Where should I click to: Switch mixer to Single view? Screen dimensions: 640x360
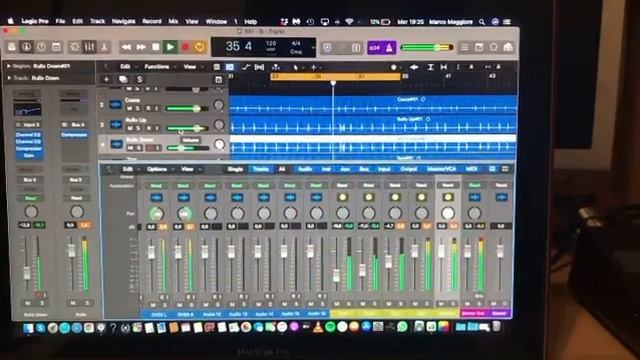235,169
